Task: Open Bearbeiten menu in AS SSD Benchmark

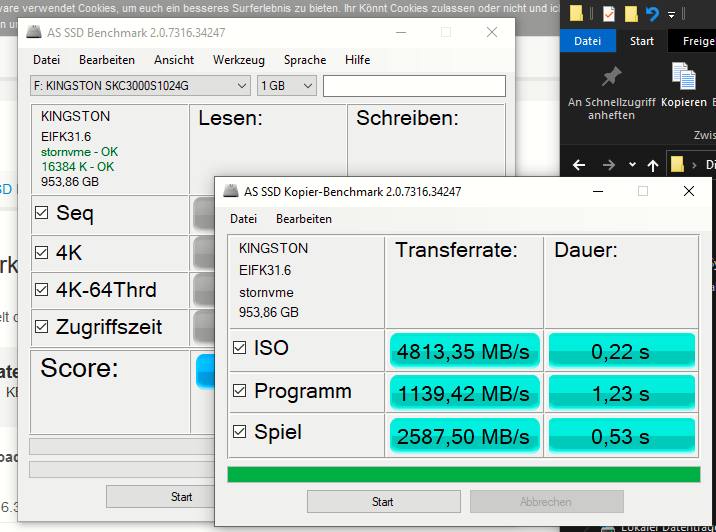Action: pos(107,60)
